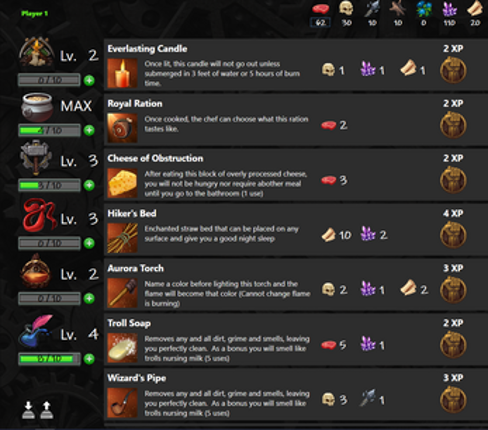Click the Cheese of Obstruction item thumbnail
Screen dimensions: 488x430
pos(122,184)
